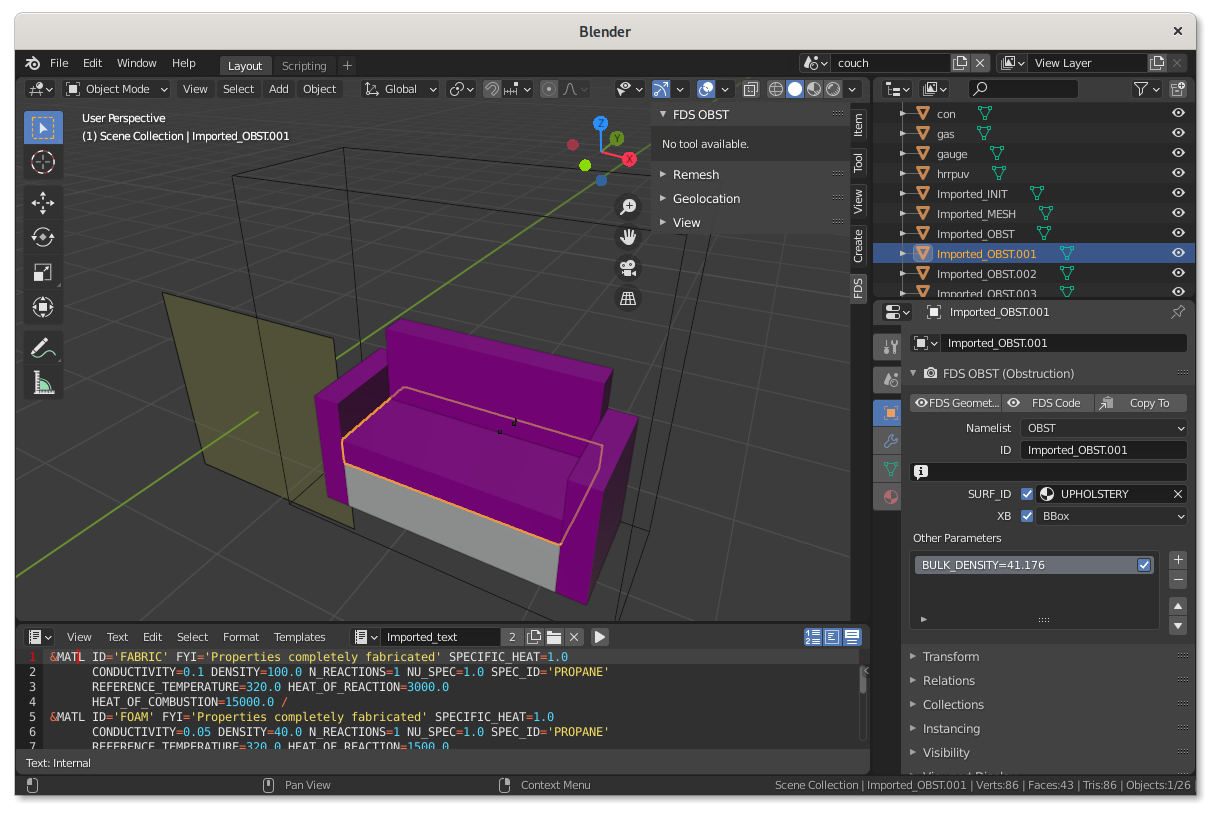The height and width of the screenshot is (814, 1215).
Task: Hide the gauge object in outliner
Action: [x=1178, y=154]
